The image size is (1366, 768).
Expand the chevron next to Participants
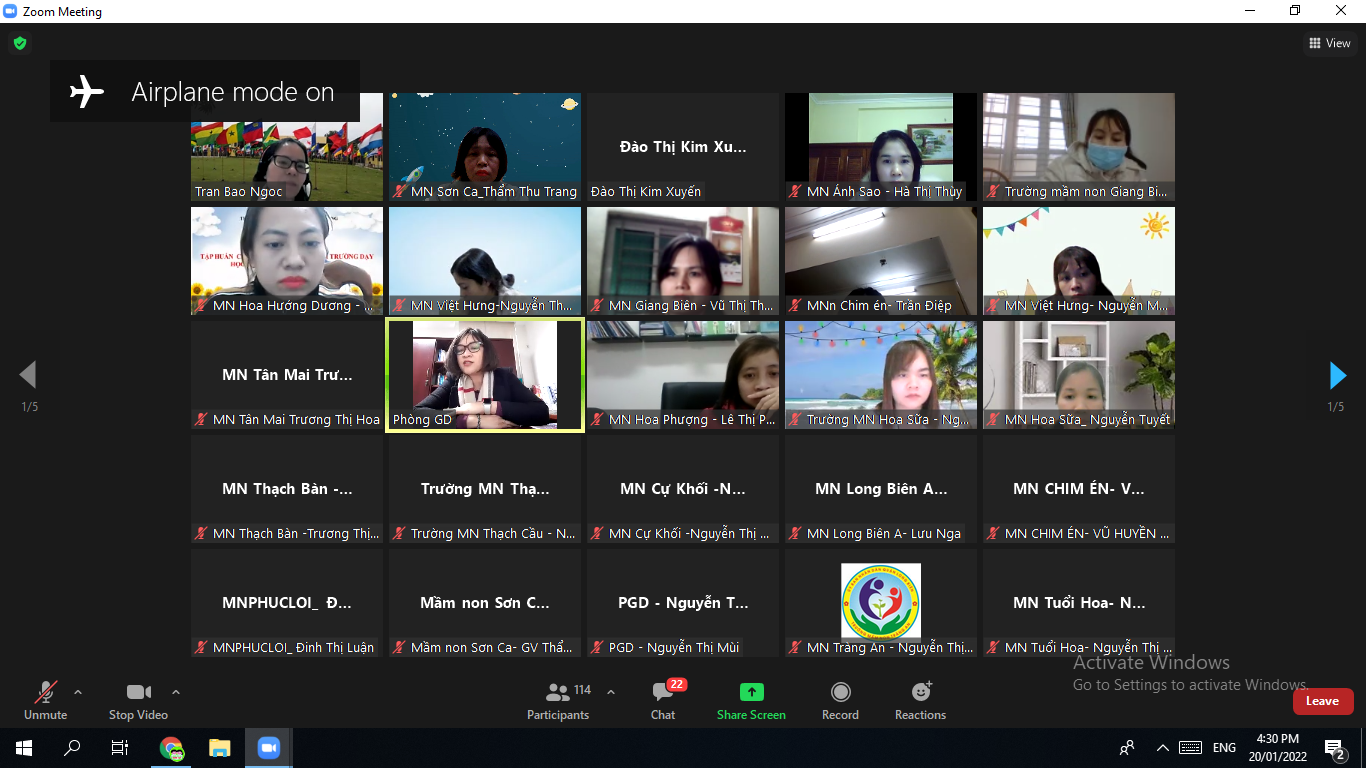(611, 692)
